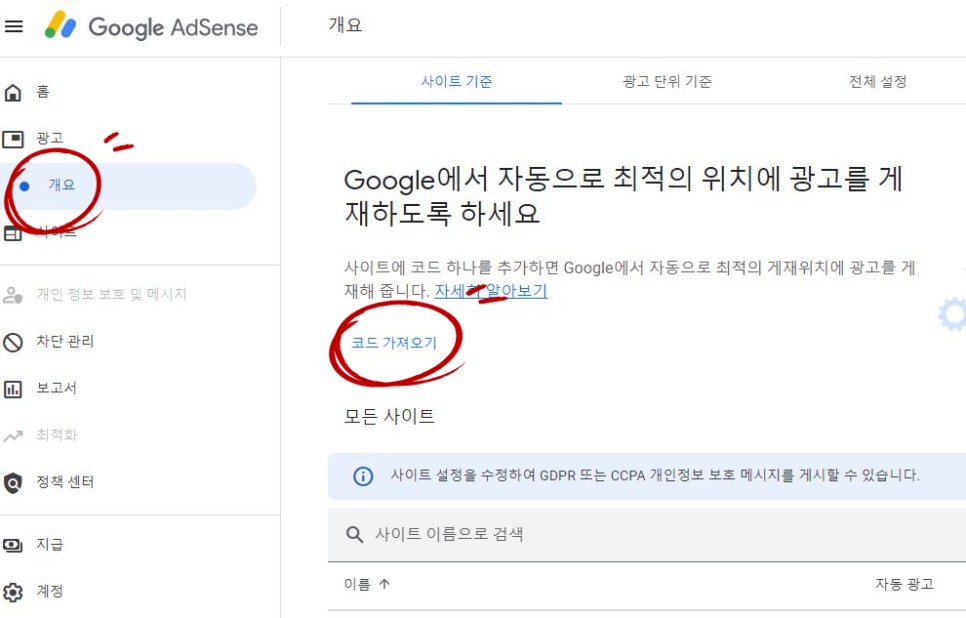Click the 코드 가져오기 button
966x618 pixels.
tap(394, 343)
